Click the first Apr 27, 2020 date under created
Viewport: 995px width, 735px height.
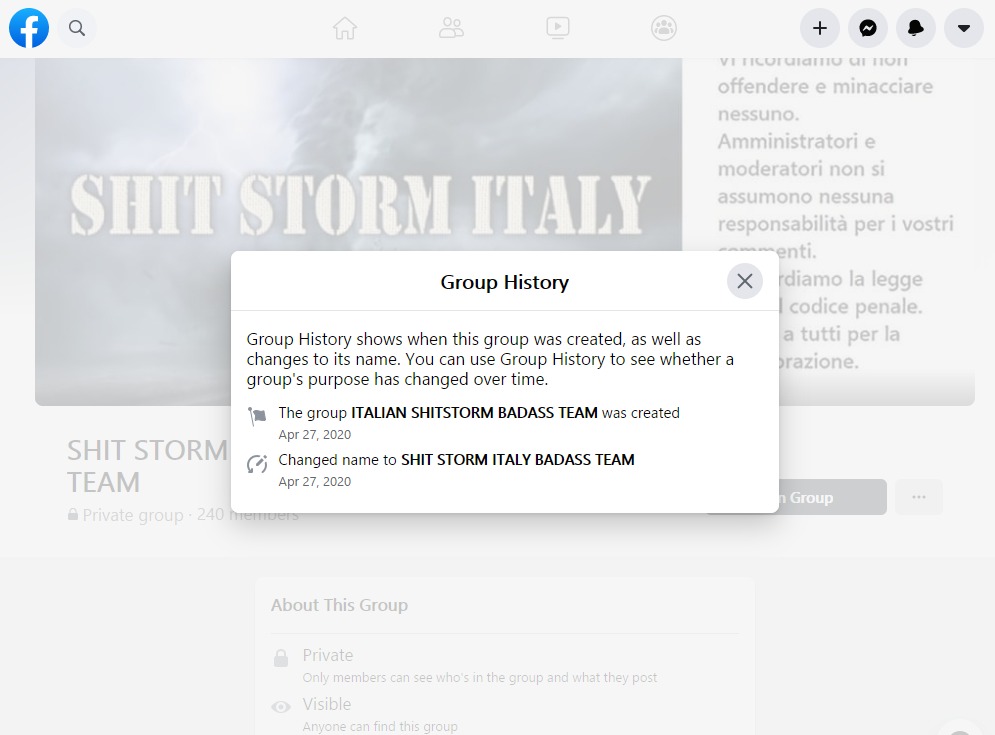coord(315,435)
